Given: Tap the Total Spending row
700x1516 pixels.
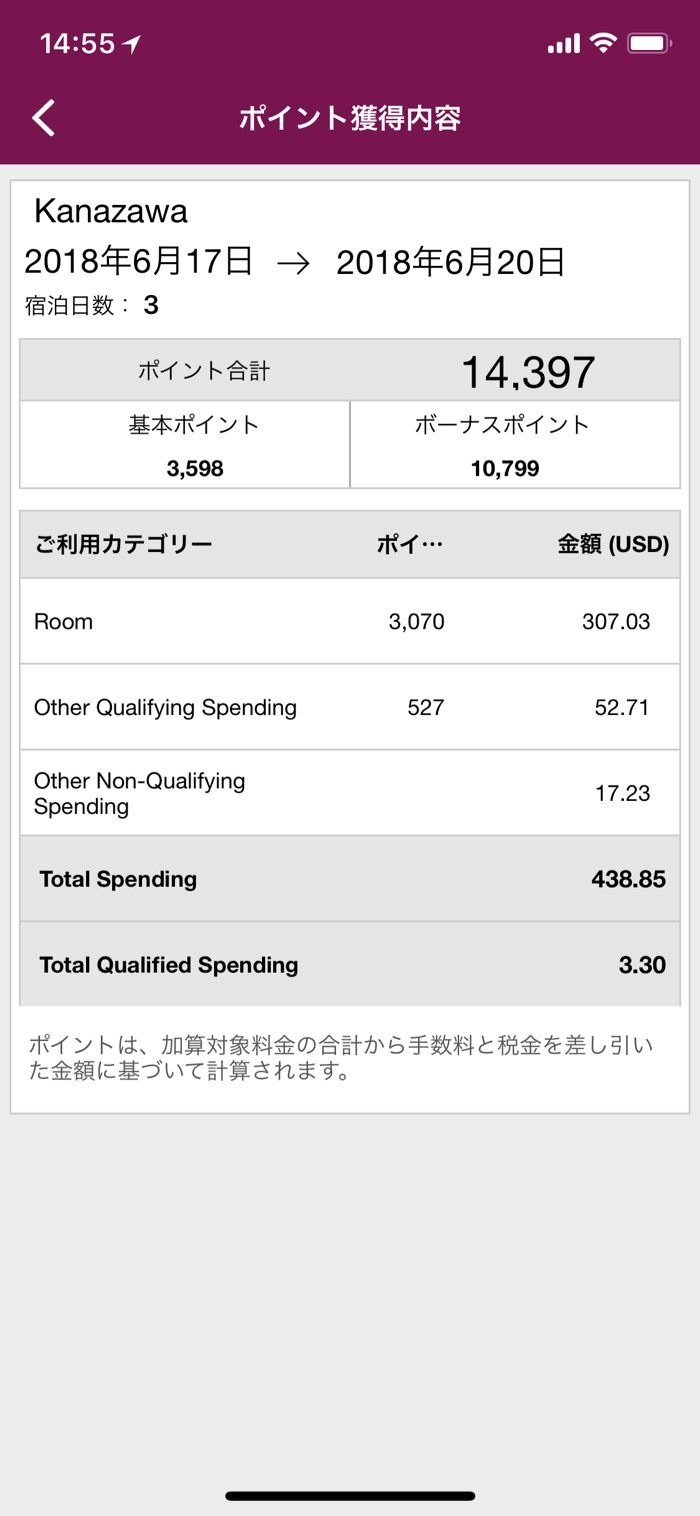Looking at the screenshot, I should click(x=350, y=880).
